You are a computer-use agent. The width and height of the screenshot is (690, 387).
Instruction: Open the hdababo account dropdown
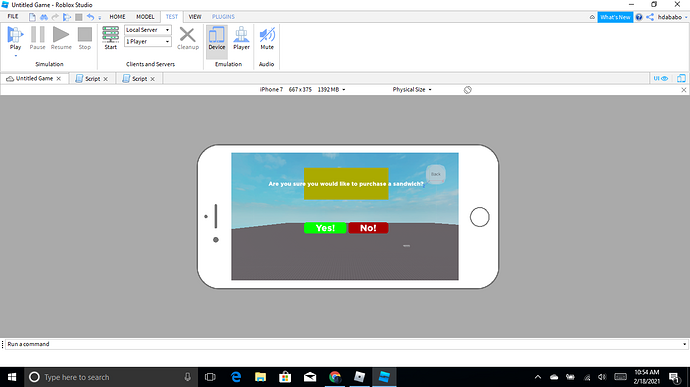672,17
